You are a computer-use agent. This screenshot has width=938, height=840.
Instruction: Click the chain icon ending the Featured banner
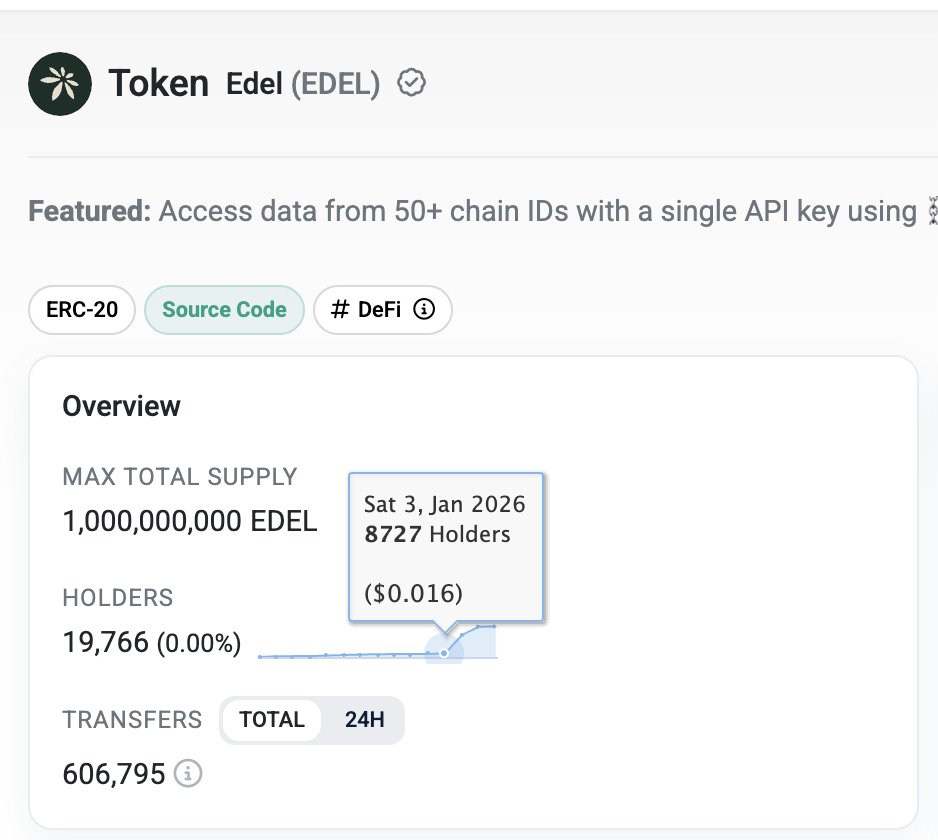[933, 212]
